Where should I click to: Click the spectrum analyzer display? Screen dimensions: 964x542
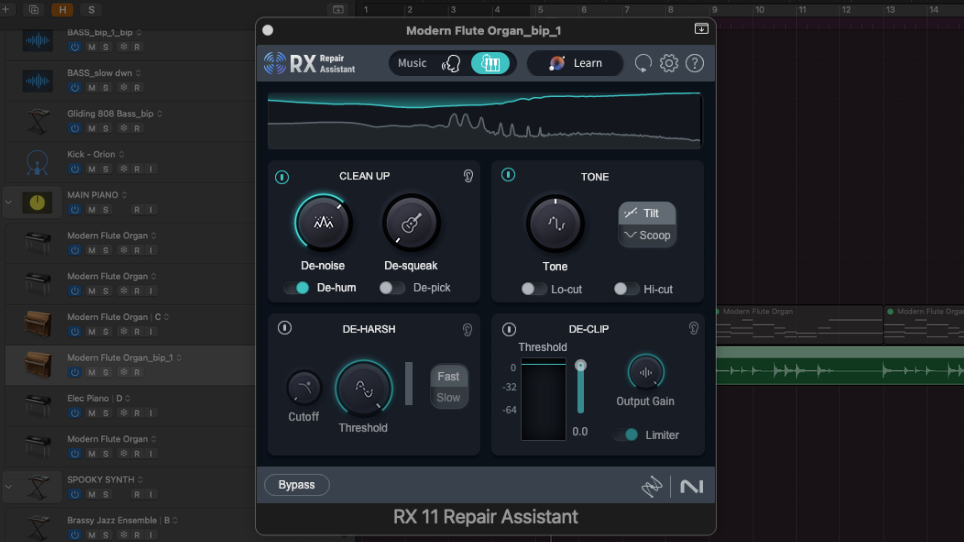(x=484, y=120)
